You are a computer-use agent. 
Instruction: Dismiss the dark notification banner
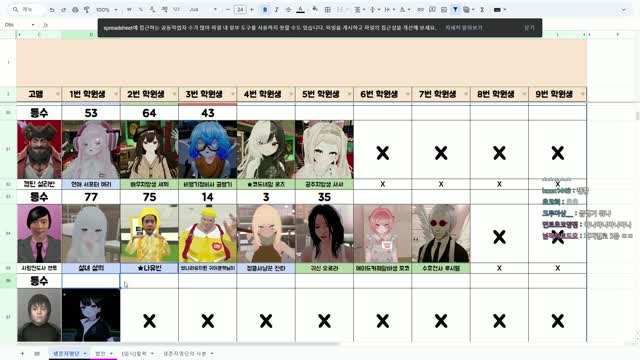[x=529, y=28]
